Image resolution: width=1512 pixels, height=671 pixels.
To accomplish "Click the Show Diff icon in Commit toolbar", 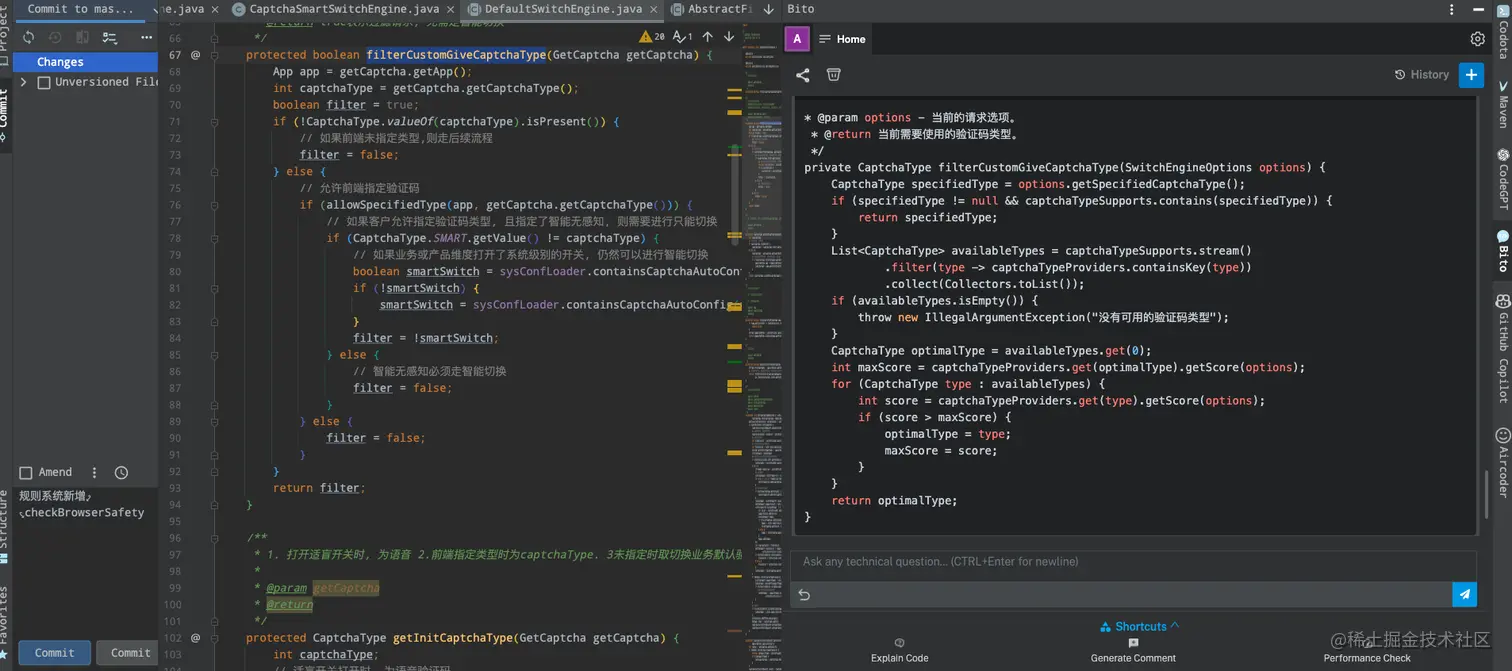I will pyautogui.click(x=82, y=37).
